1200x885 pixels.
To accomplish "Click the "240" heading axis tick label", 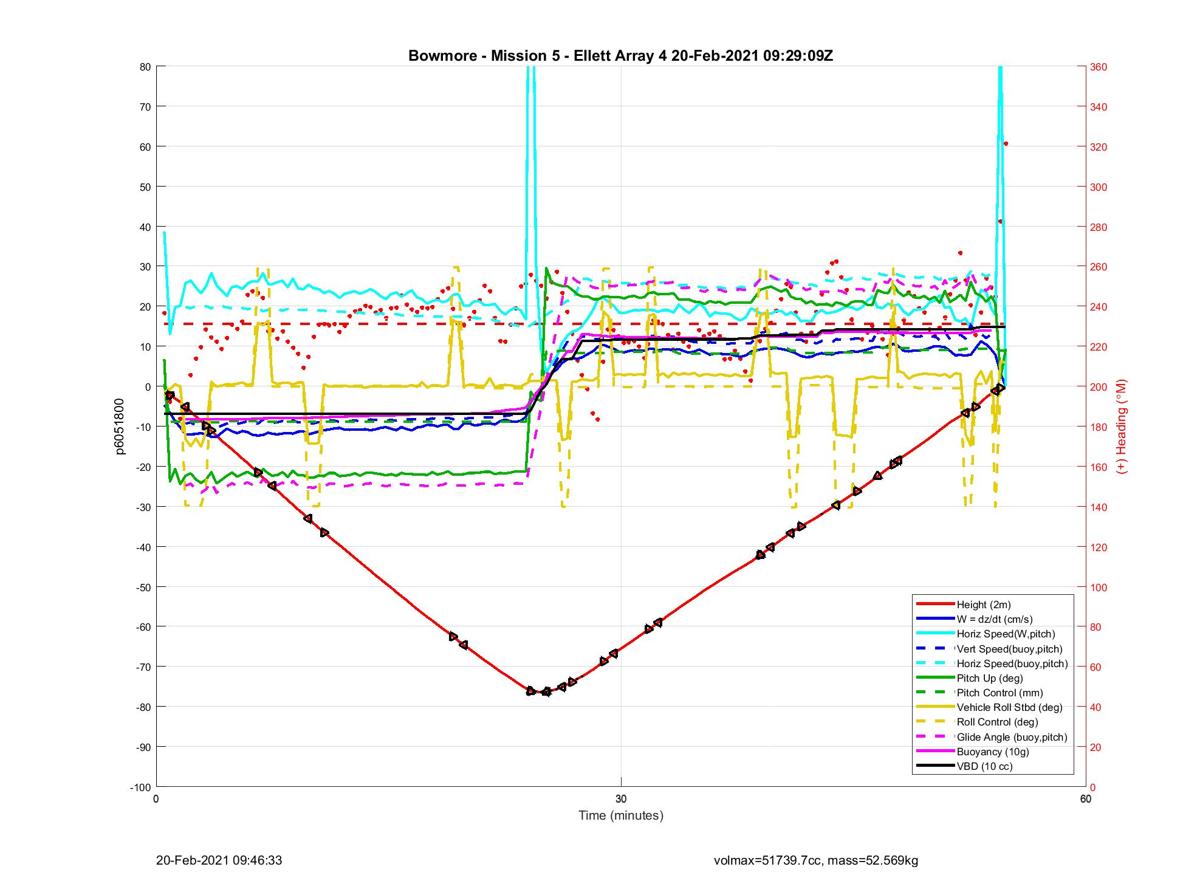I will 1100,307.
